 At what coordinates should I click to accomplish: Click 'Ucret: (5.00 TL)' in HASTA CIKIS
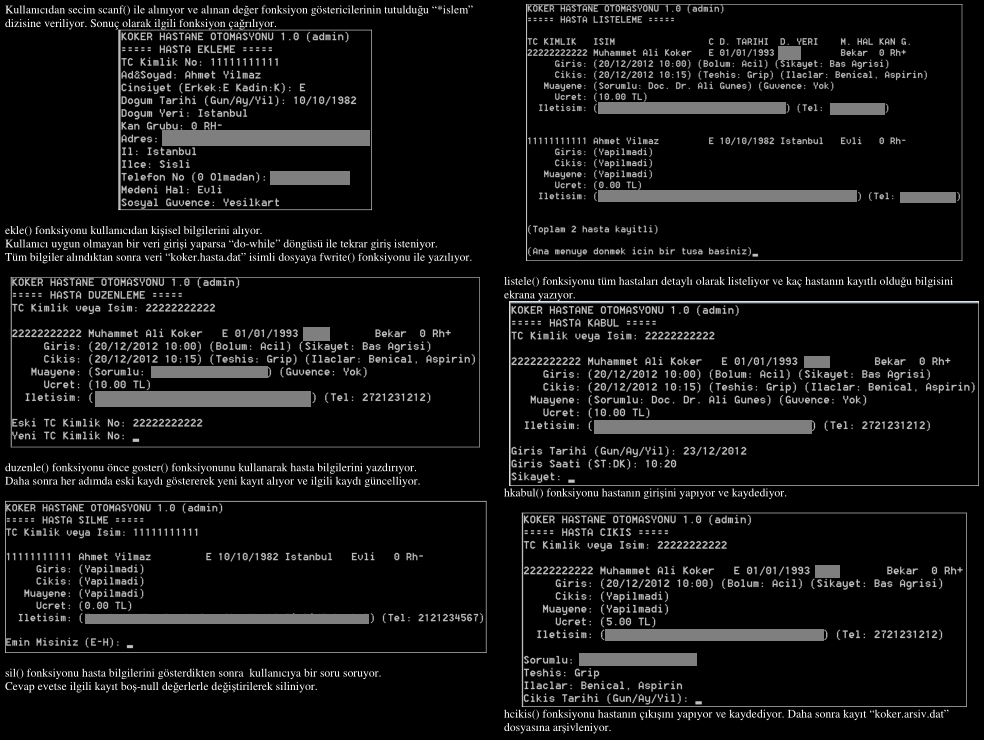[x=606, y=622]
